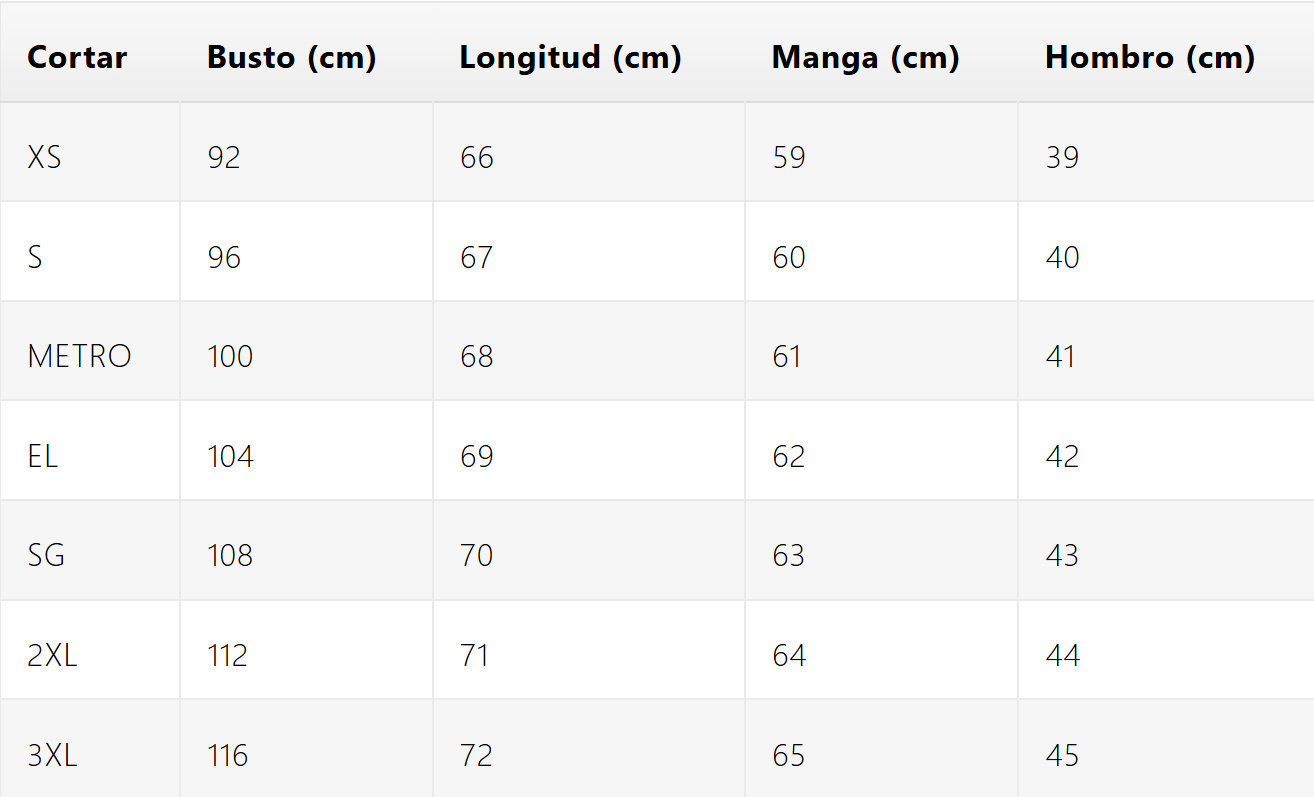Click the 3XL size cell

pos(52,756)
